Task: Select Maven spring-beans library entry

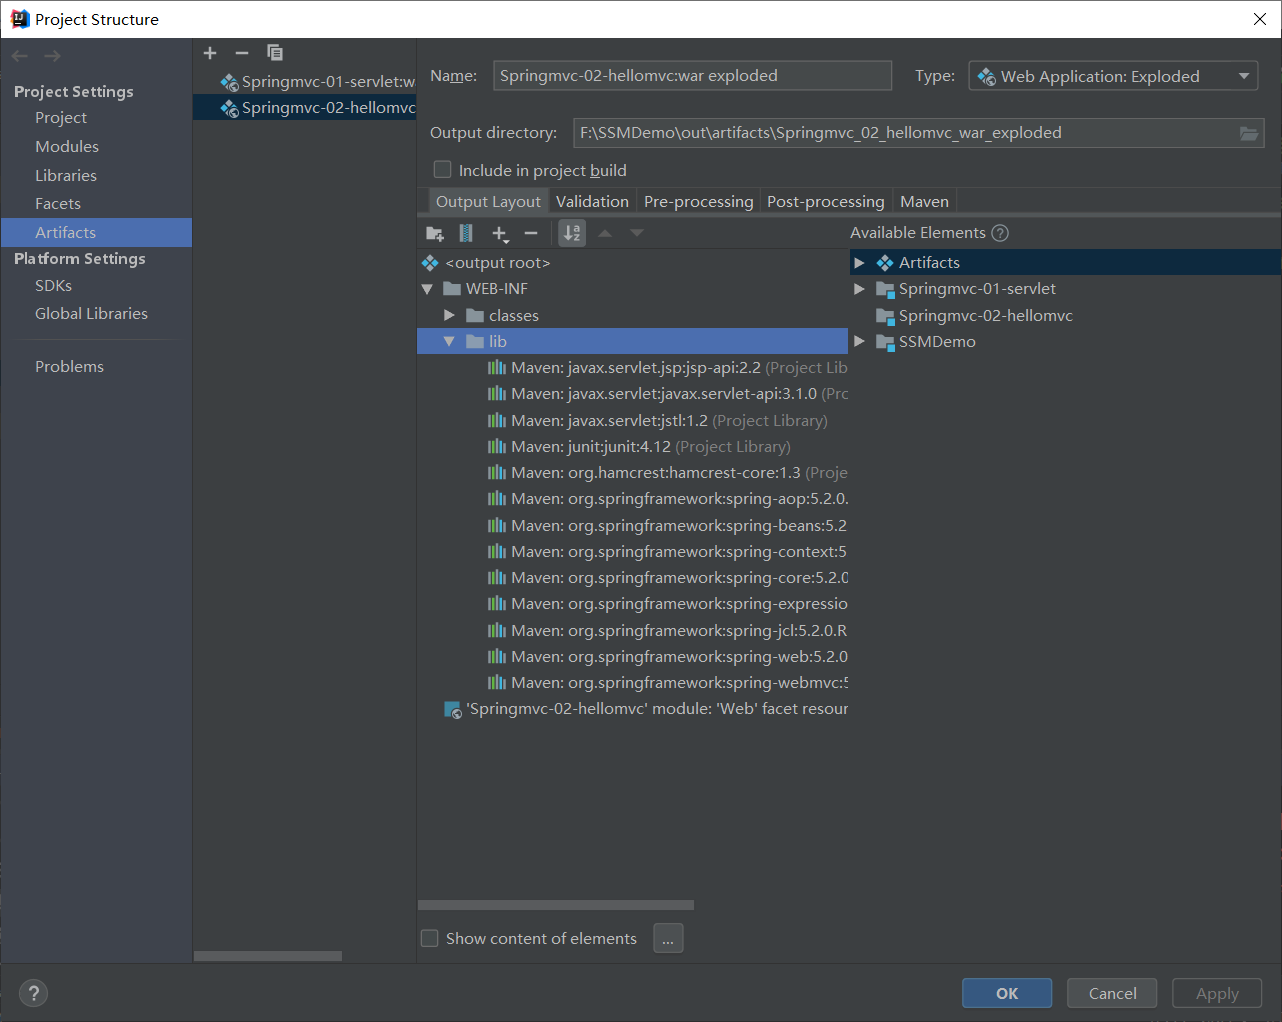Action: 667,526
